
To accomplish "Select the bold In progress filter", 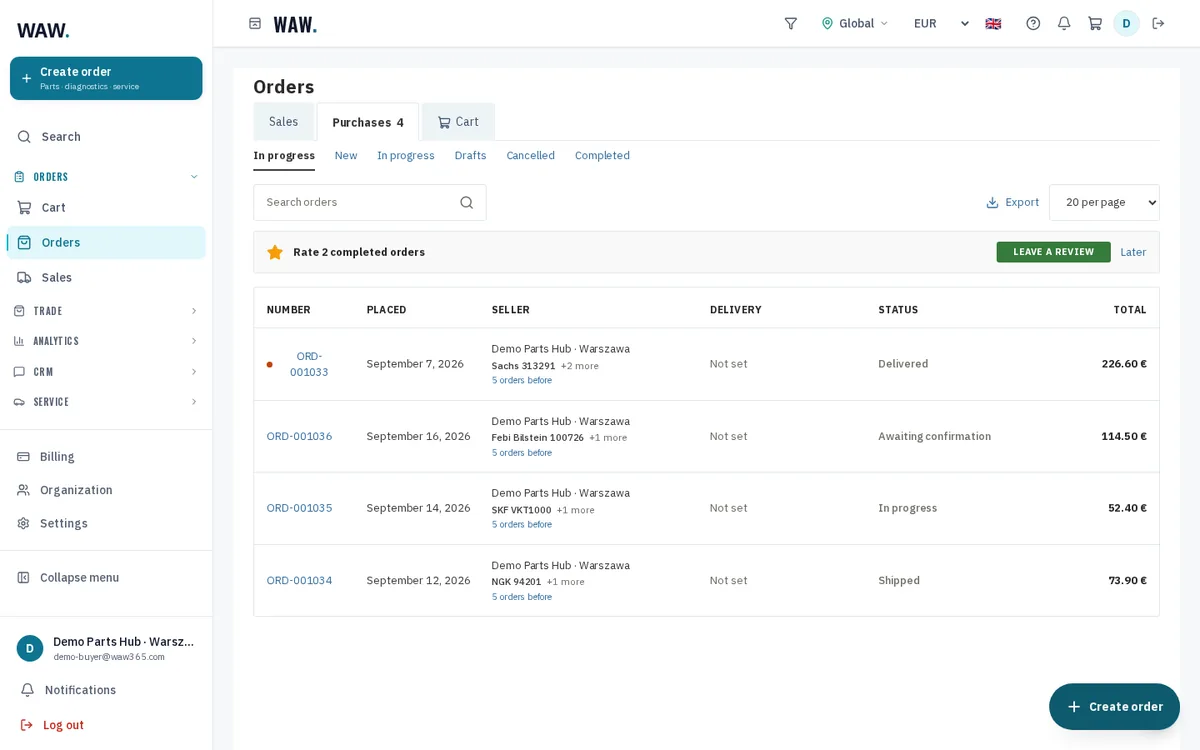I will [x=284, y=155].
